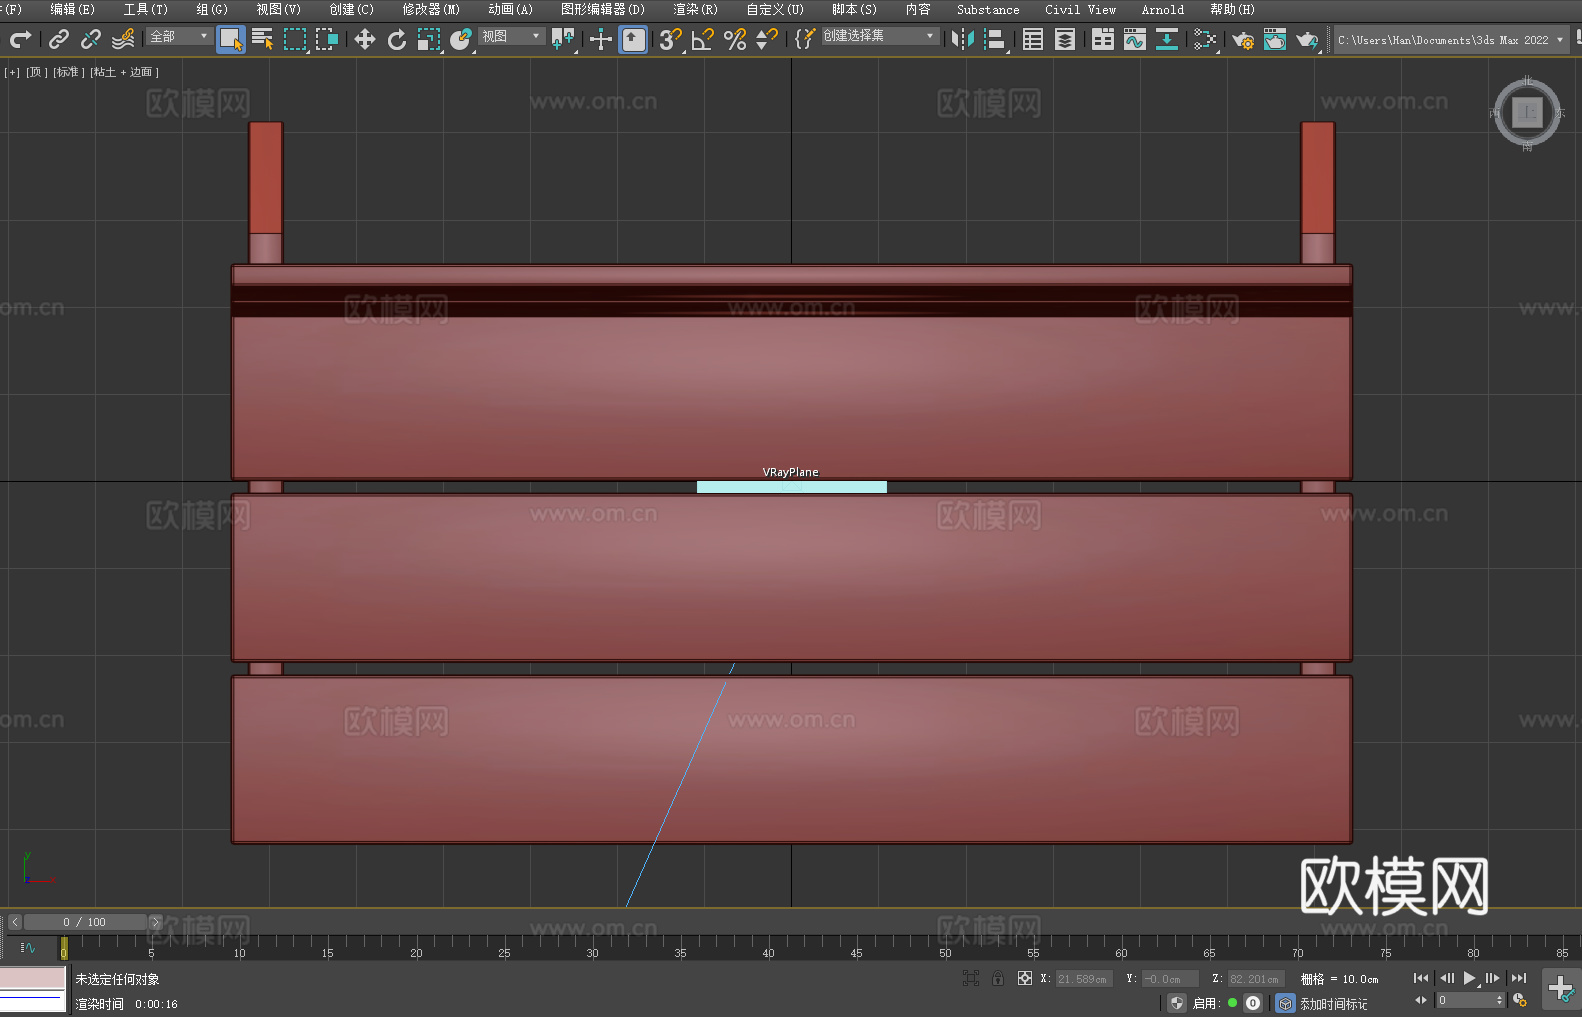Screen dimensions: 1582x1017
Task: Toggle Absolute/Offset transform type-in mode
Action: tap(1025, 978)
